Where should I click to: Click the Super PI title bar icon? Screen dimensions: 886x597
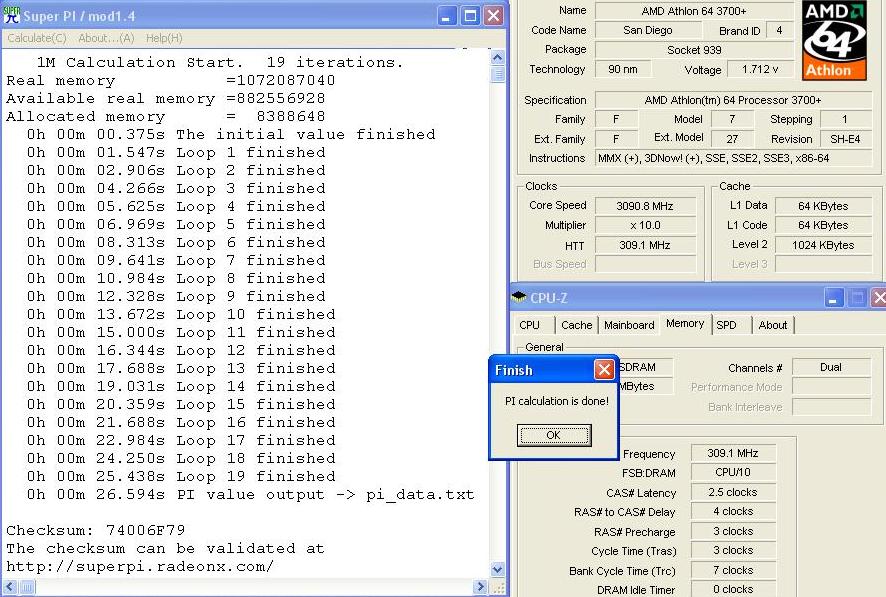pyautogui.click(x=11, y=15)
